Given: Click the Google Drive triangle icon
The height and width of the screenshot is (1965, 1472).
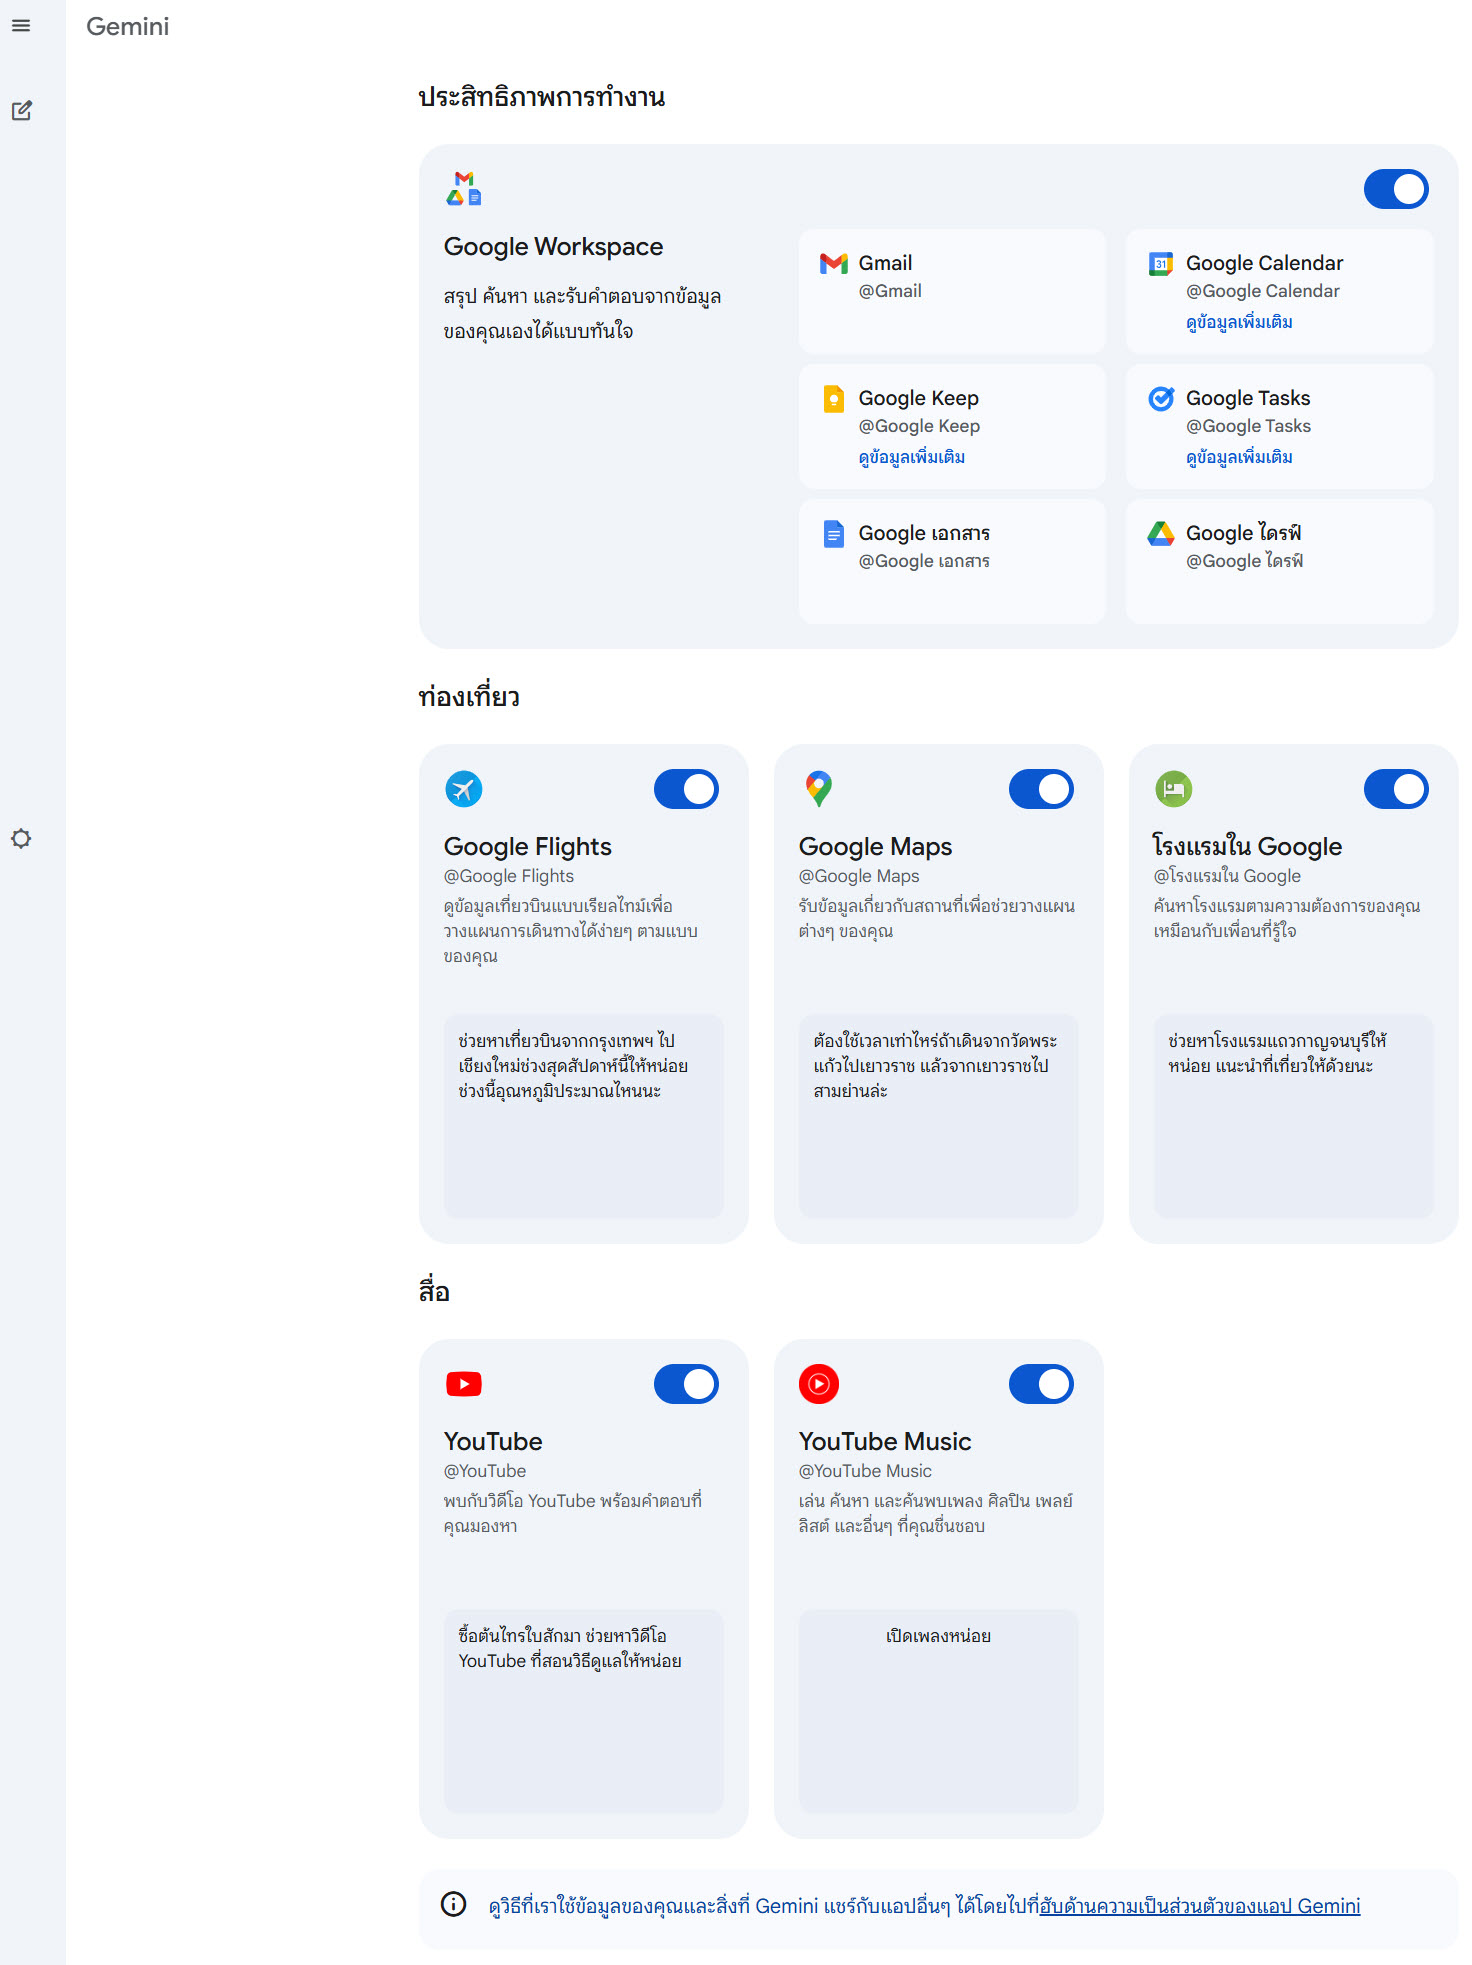Looking at the screenshot, I should pos(1161,534).
